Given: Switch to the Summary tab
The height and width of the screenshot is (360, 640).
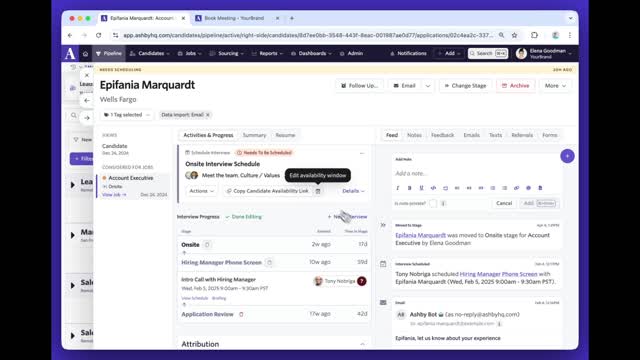Looking at the screenshot, I should click(254, 135).
